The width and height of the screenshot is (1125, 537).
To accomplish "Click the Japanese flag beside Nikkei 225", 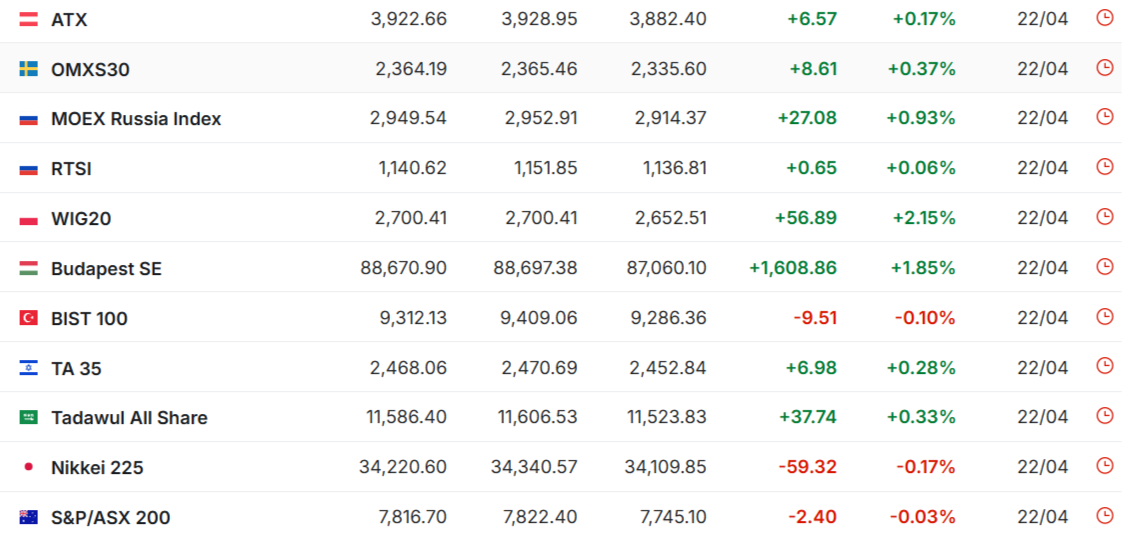I will (28, 467).
